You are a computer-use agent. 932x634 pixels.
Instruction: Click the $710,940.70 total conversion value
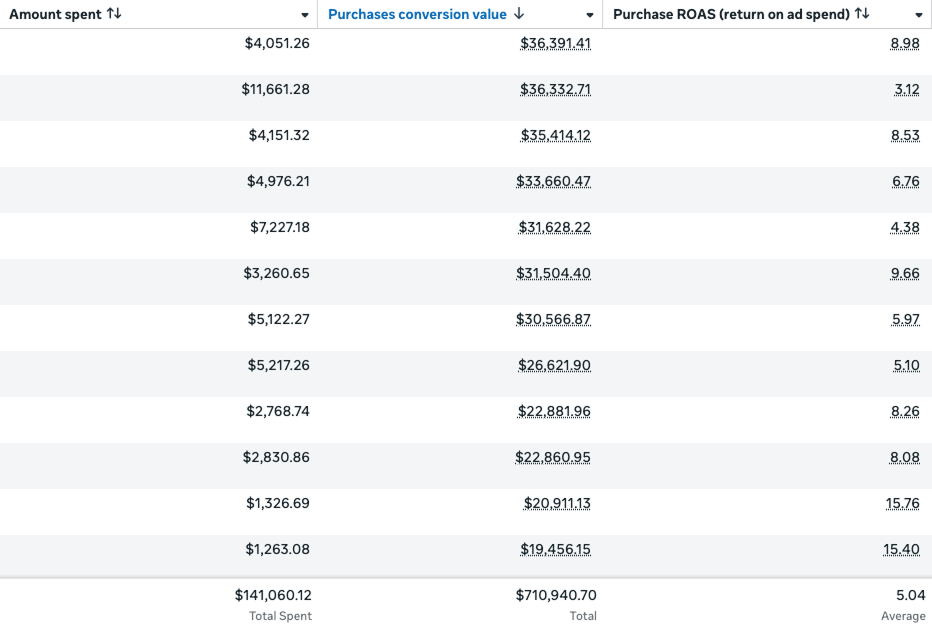(x=556, y=595)
